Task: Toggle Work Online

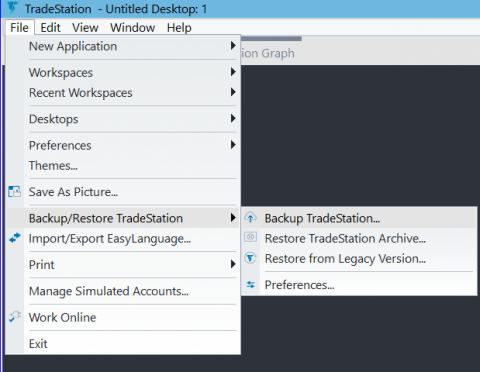Action: point(123,317)
